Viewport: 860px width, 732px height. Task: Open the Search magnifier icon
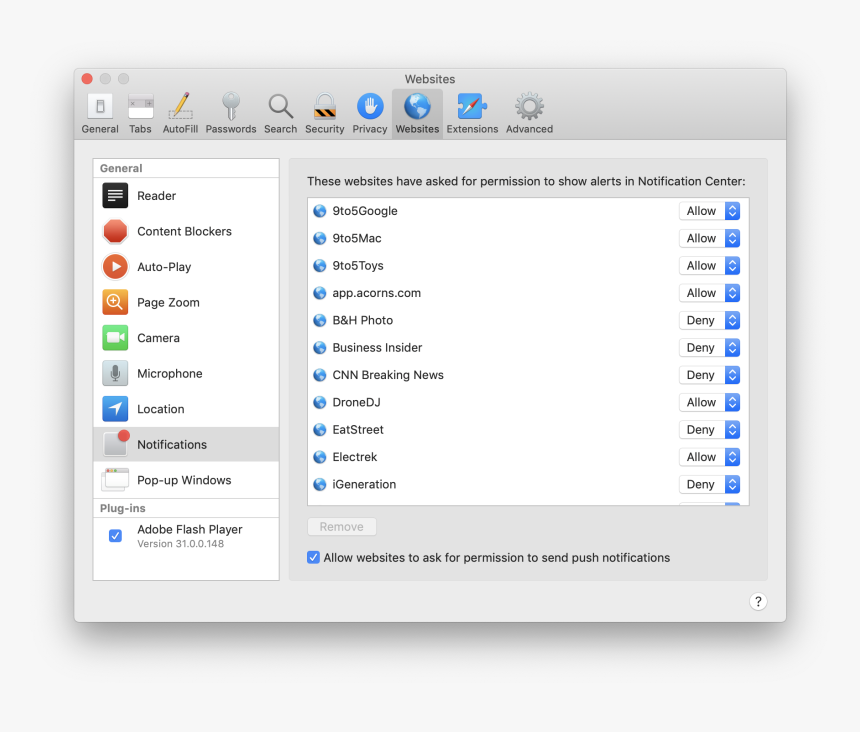[280, 106]
